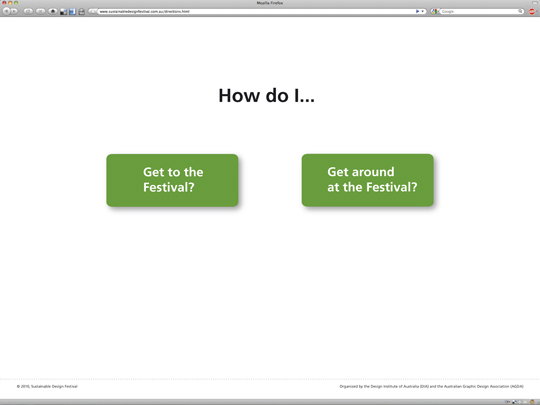
Task: Click the toolbar toggle pill in the title bar
Action: 535,3
